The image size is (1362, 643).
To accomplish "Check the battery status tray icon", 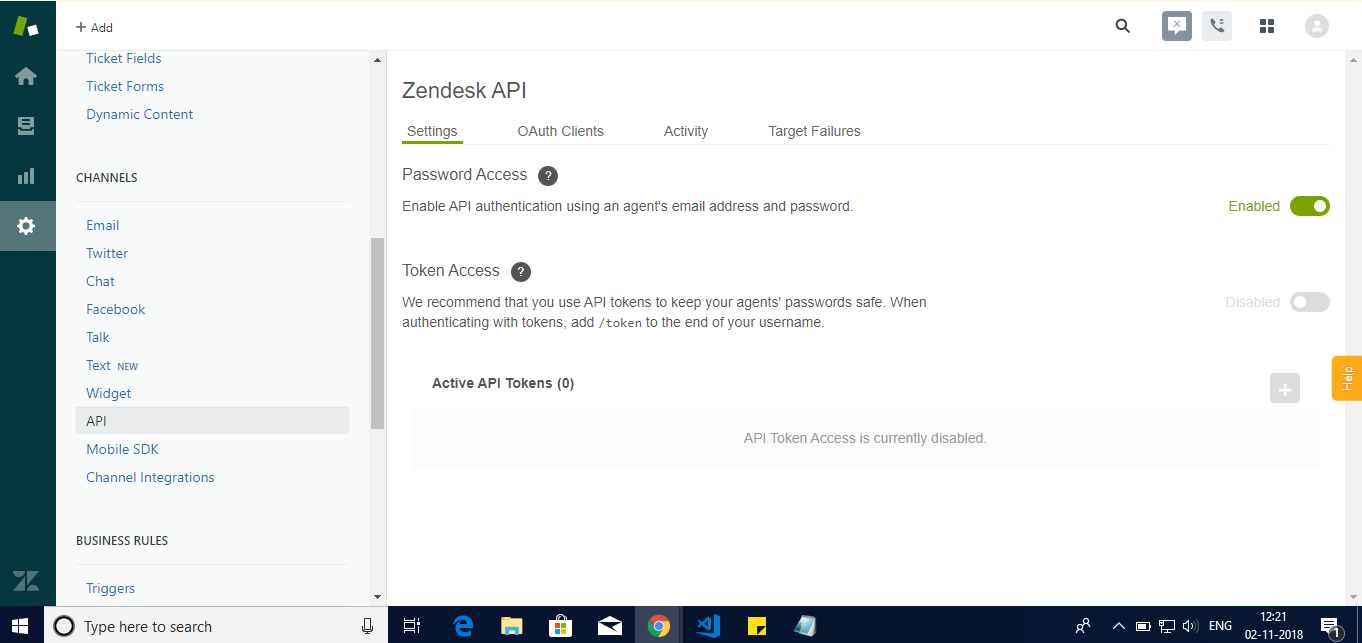I will click(x=1144, y=626).
